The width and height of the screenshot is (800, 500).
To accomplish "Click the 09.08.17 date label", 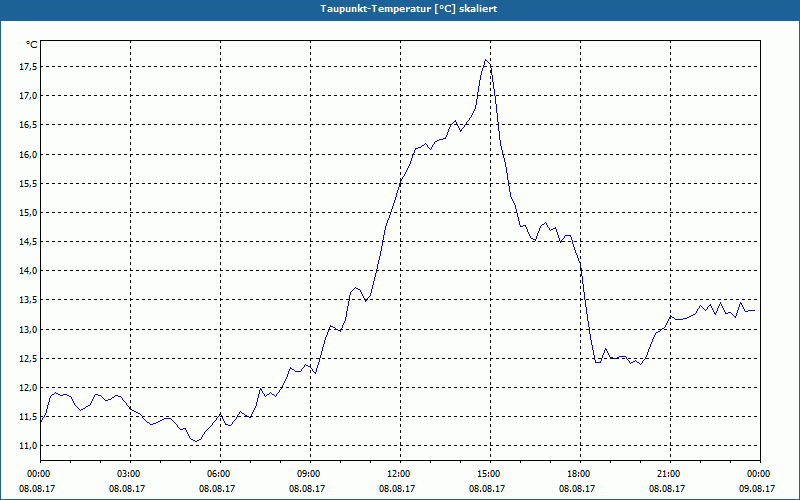I will tap(757, 489).
